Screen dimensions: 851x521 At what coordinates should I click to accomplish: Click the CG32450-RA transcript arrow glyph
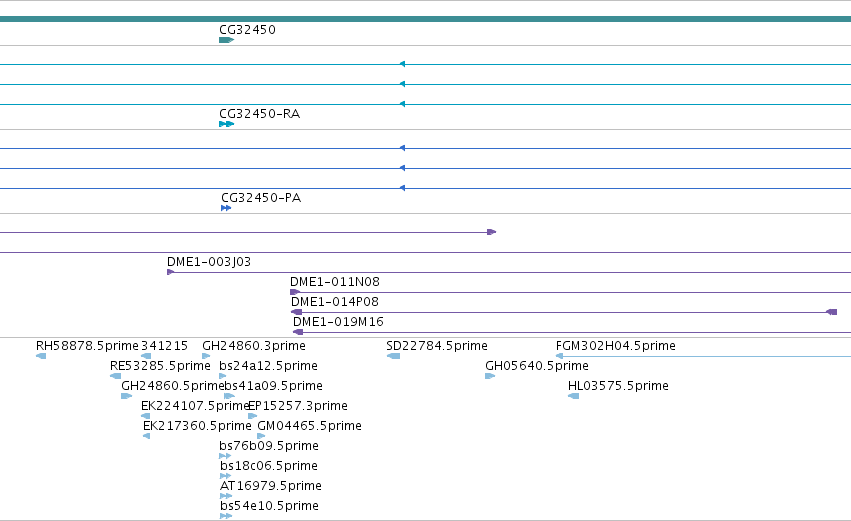(226, 124)
